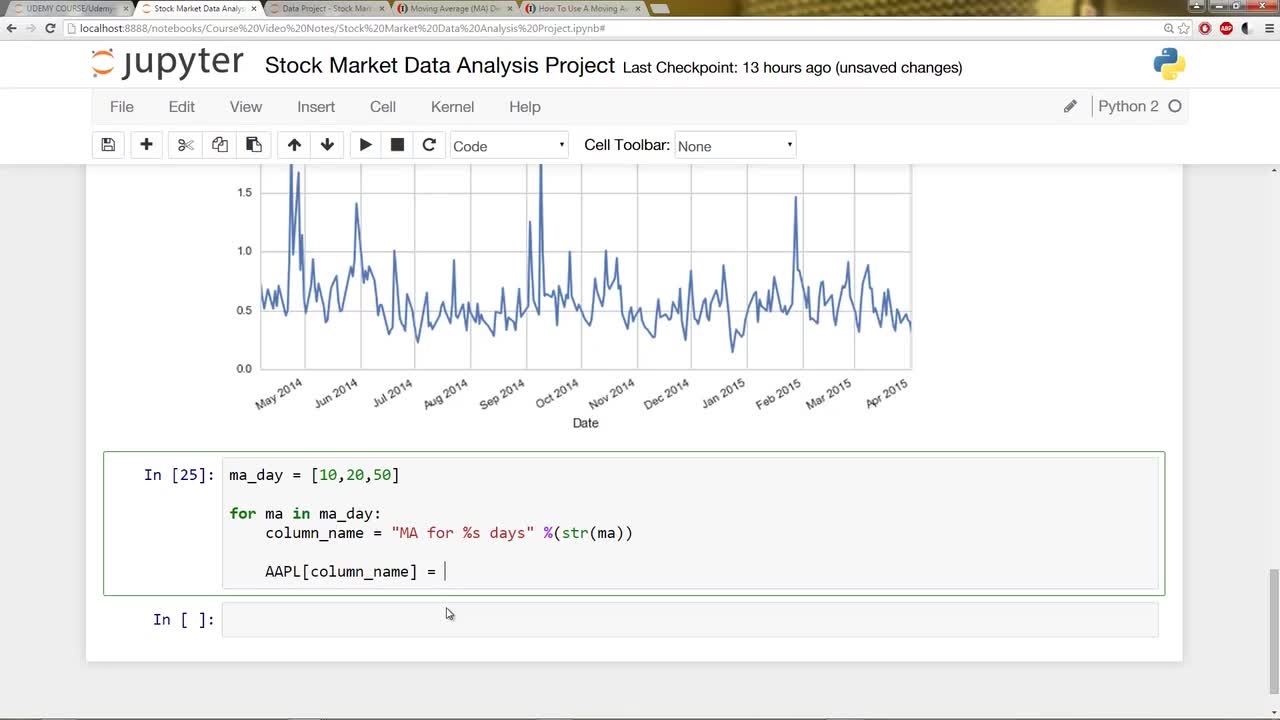This screenshot has width=1280, height=720.
Task: Move cell up with the up arrow
Action: (x=294, y=145)
